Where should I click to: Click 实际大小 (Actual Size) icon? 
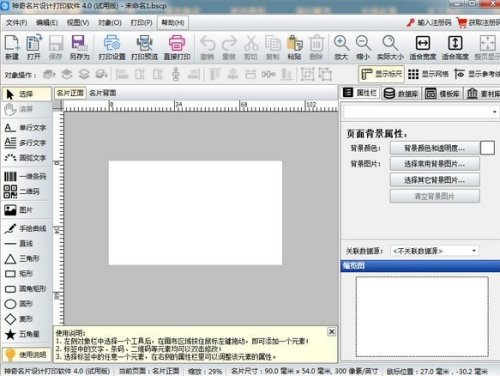(x=390, y=47)
